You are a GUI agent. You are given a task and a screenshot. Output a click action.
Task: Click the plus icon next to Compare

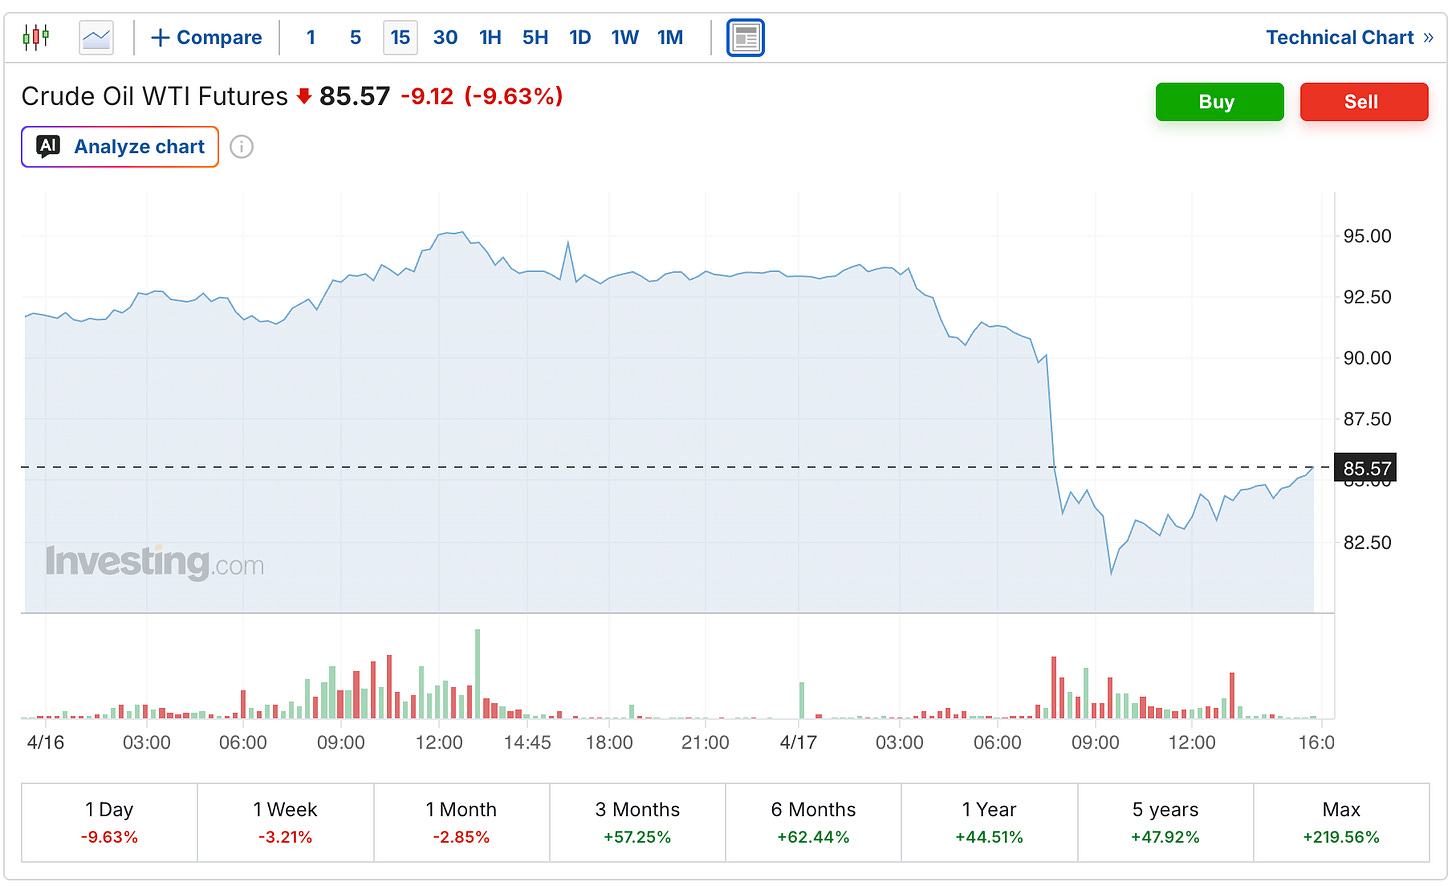coord(160,38)
